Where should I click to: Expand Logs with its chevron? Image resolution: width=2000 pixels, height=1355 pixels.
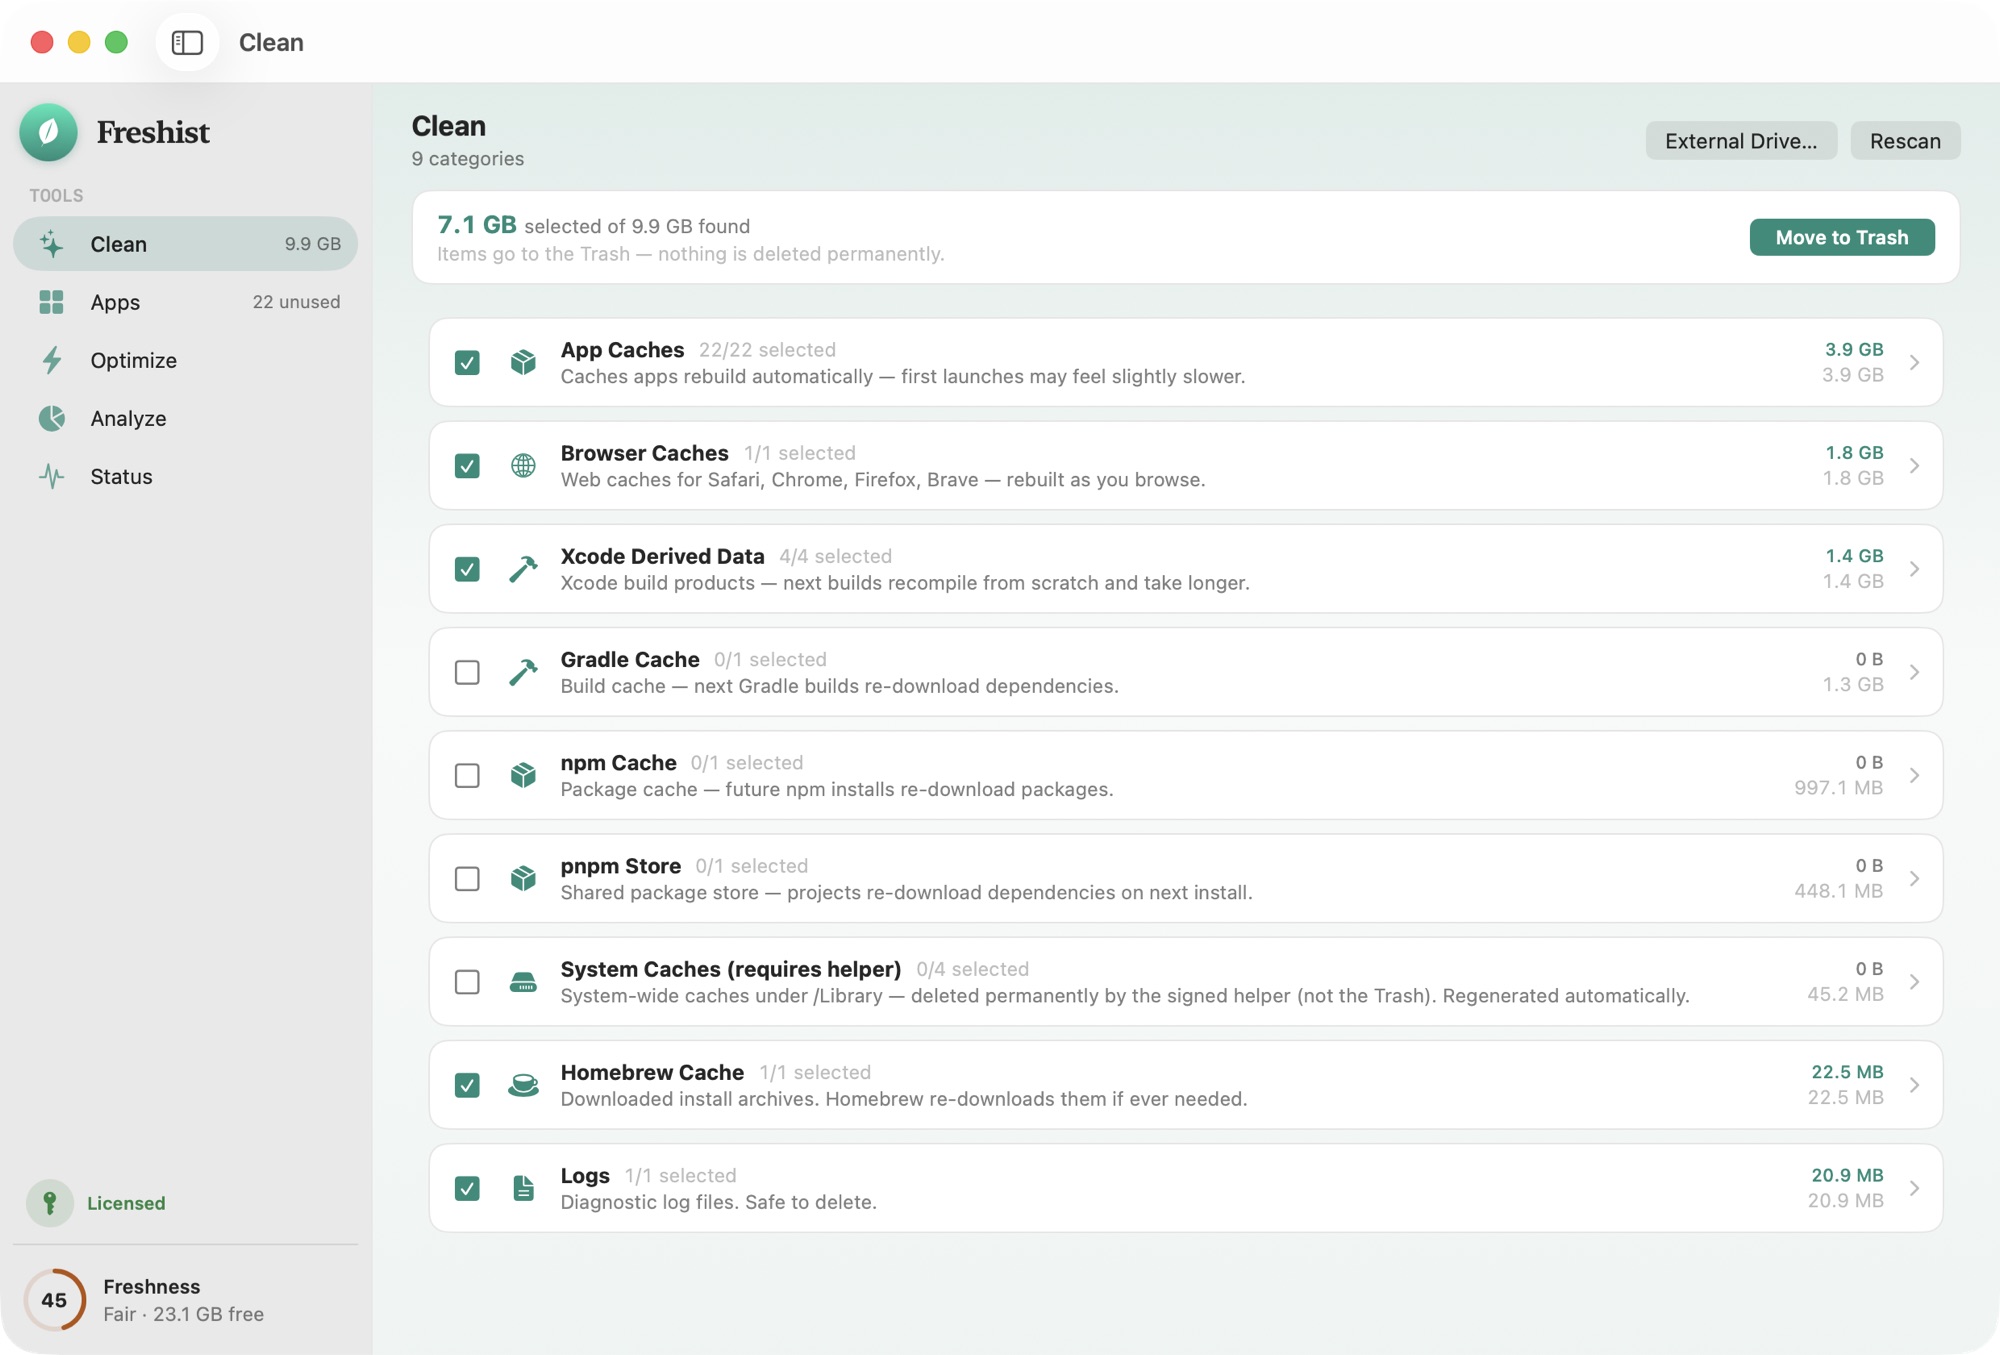click(x=1914, y=1188)
